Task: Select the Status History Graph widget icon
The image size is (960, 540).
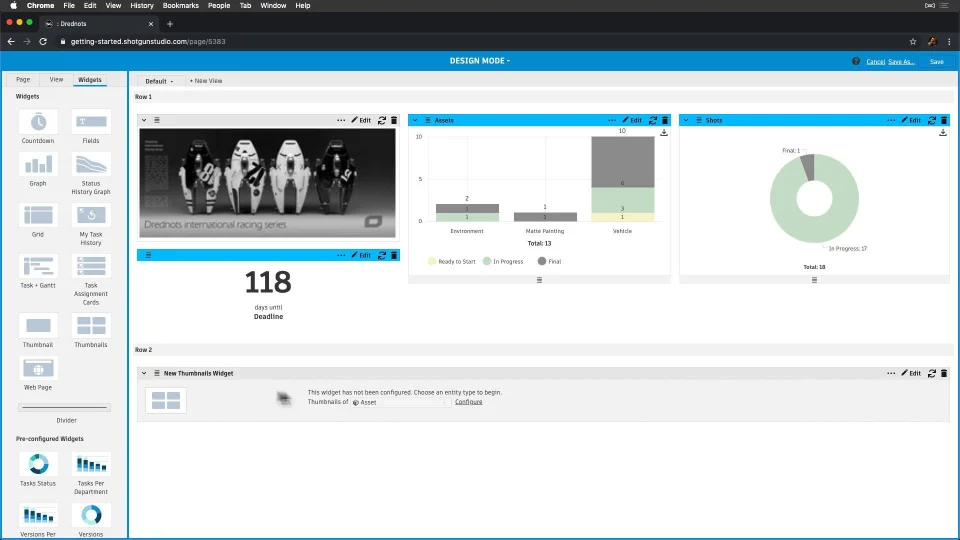Action: 91,165
